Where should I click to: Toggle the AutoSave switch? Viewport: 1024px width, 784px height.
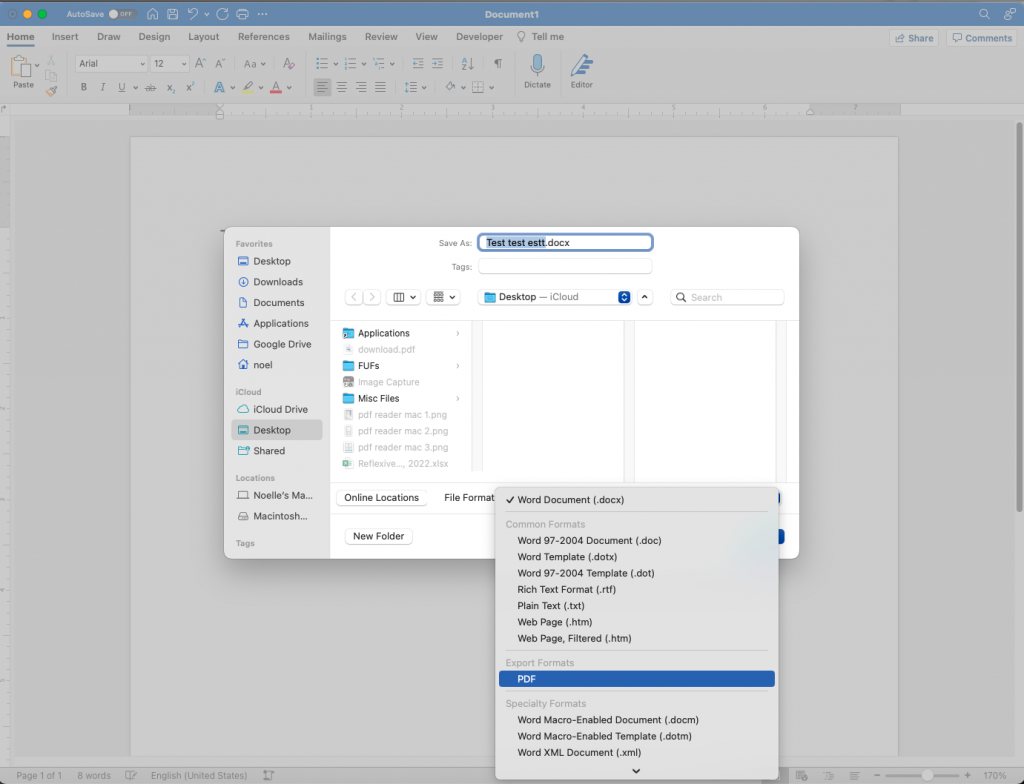click(121, 14)
